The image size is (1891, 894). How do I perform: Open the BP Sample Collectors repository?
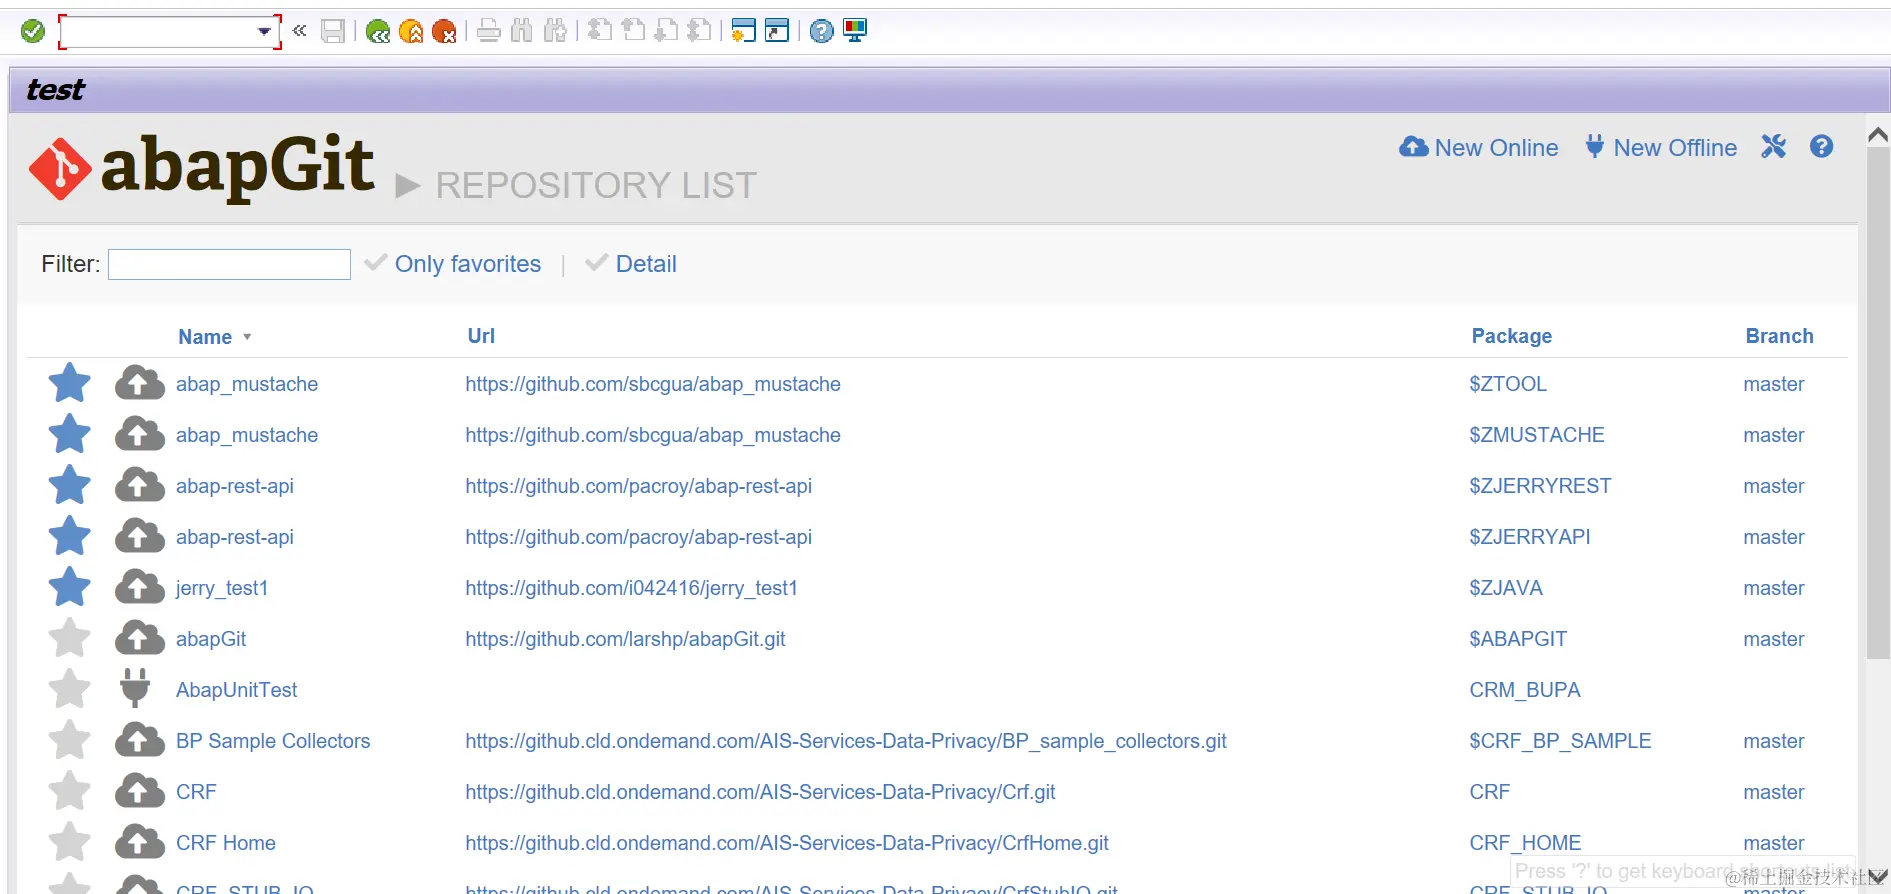(273, 741)
